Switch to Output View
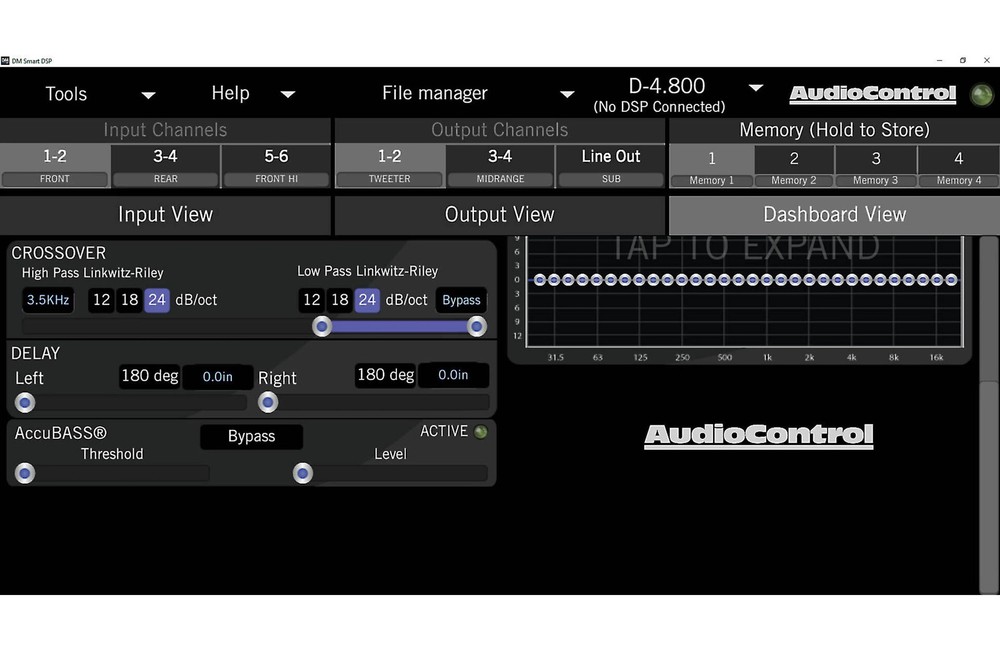Viewport: 1000px width, 650px height. [x=499, y=215]
